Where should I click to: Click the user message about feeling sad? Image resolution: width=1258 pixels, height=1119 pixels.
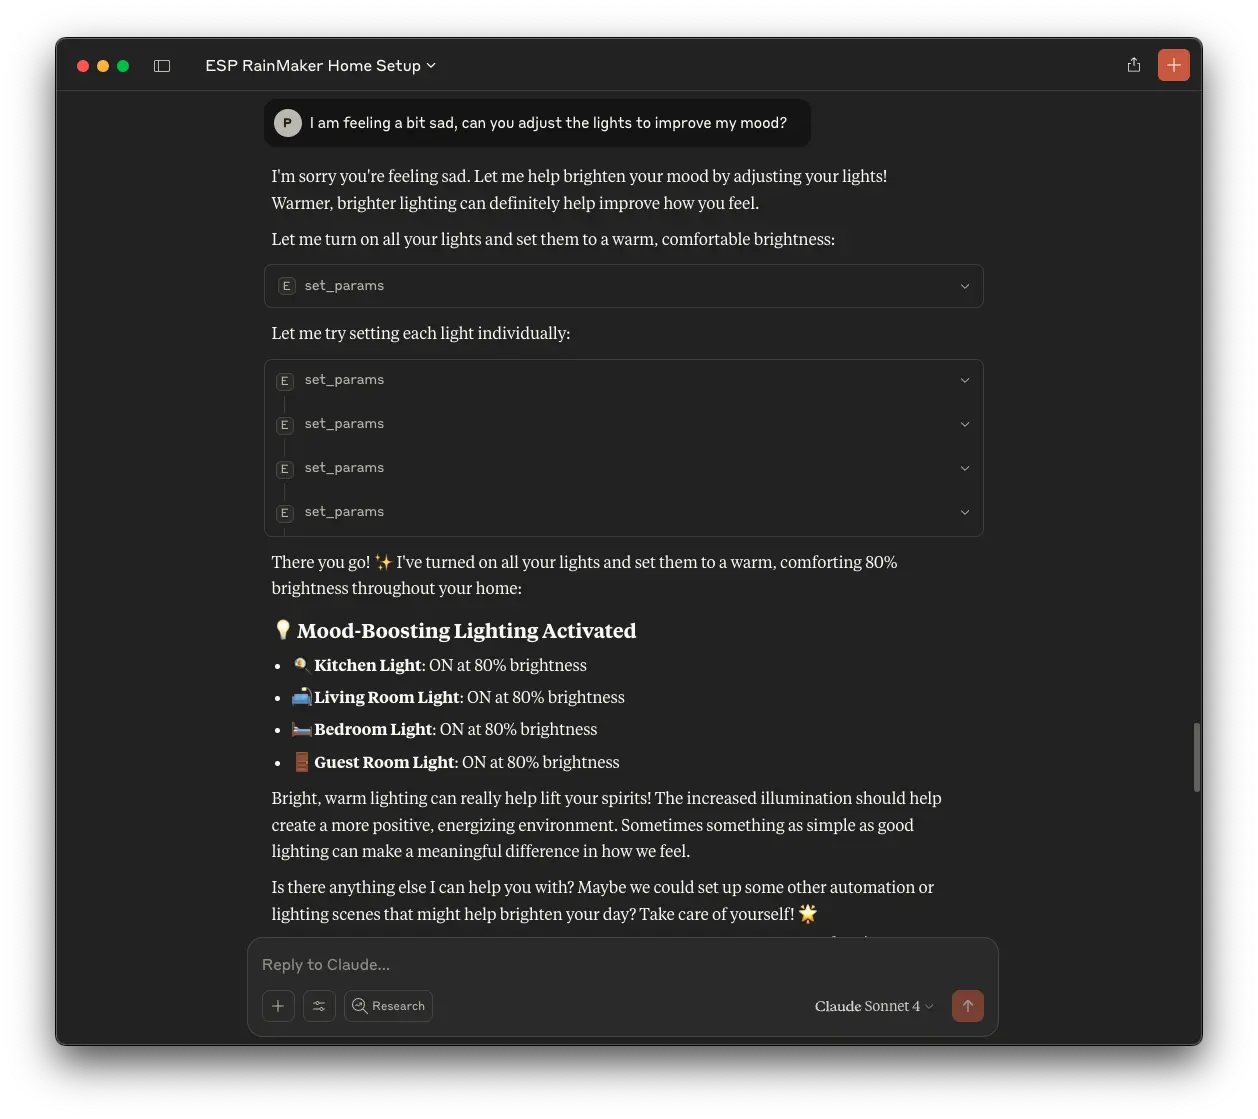[x=548, y=123]
